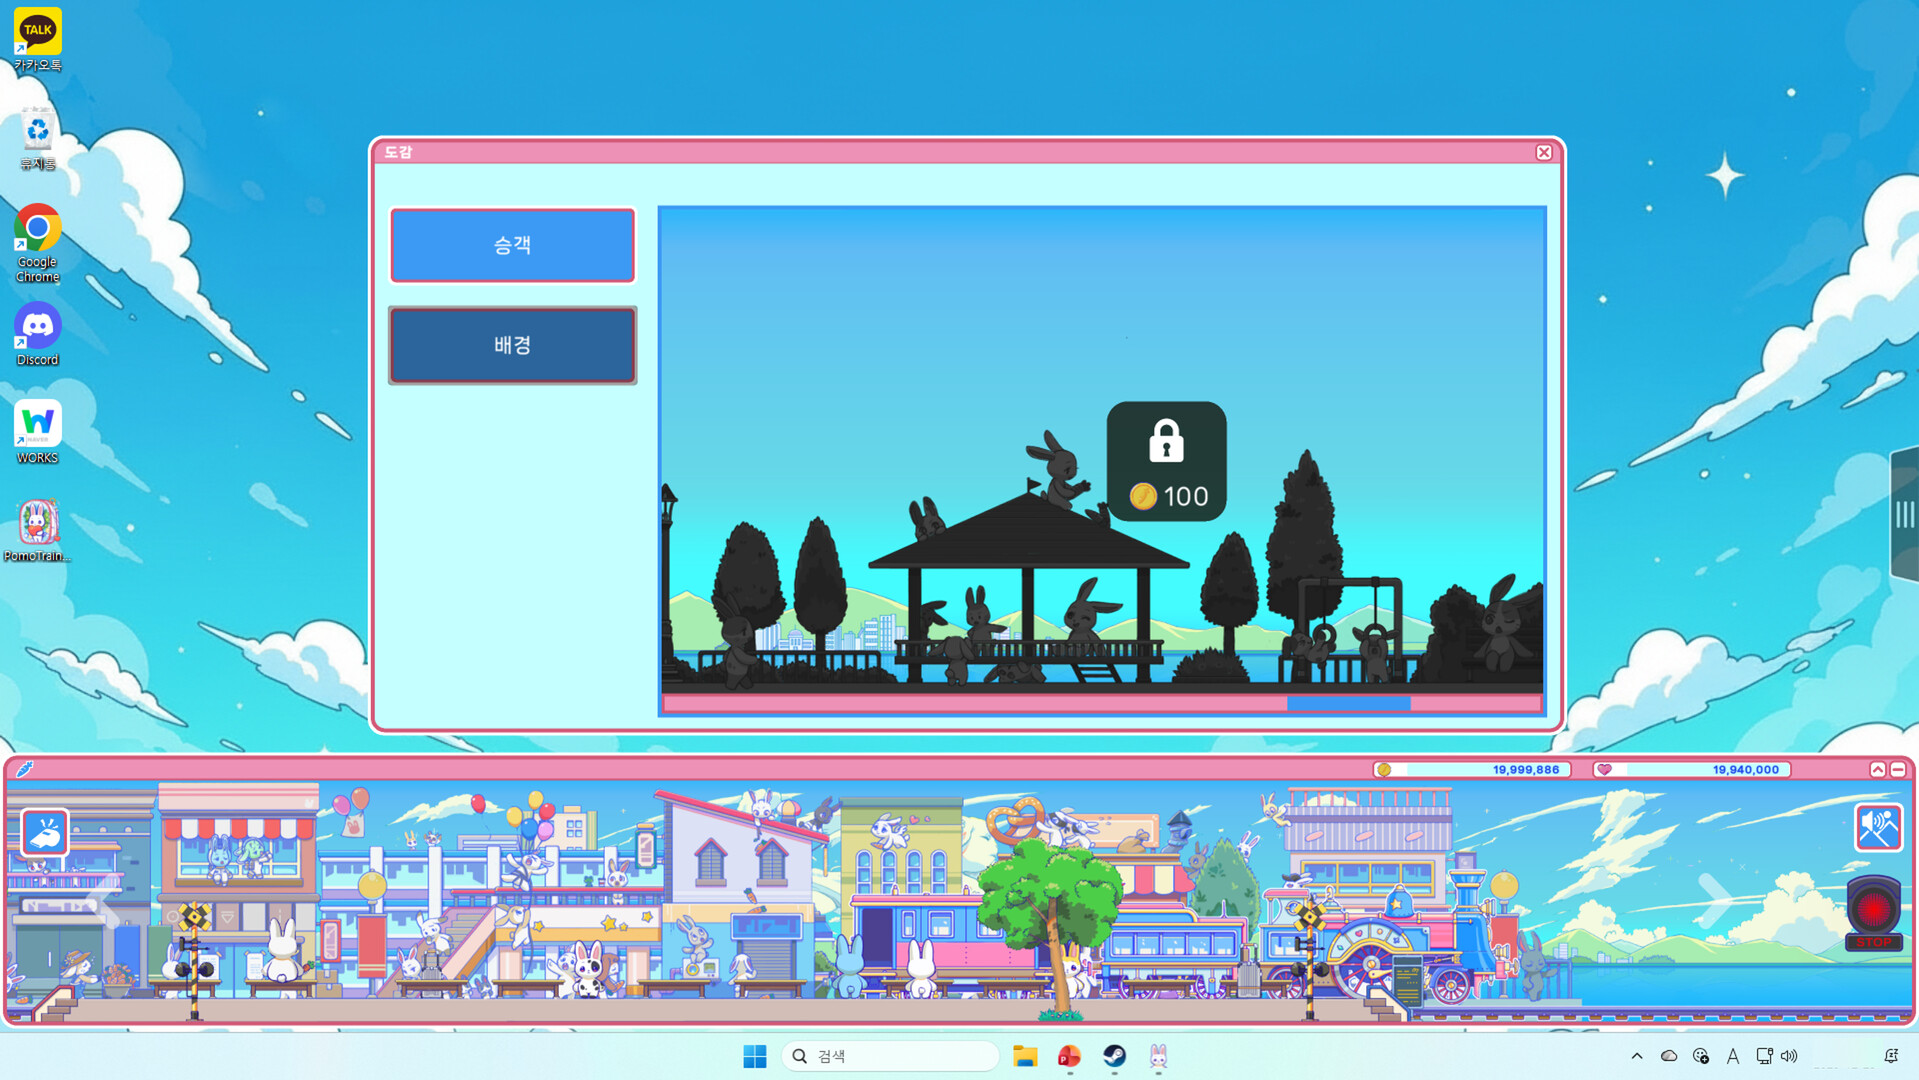Open the carrot icon menu on game bar
Screen dimensions: 1919x1080
[x=25, y=769]
